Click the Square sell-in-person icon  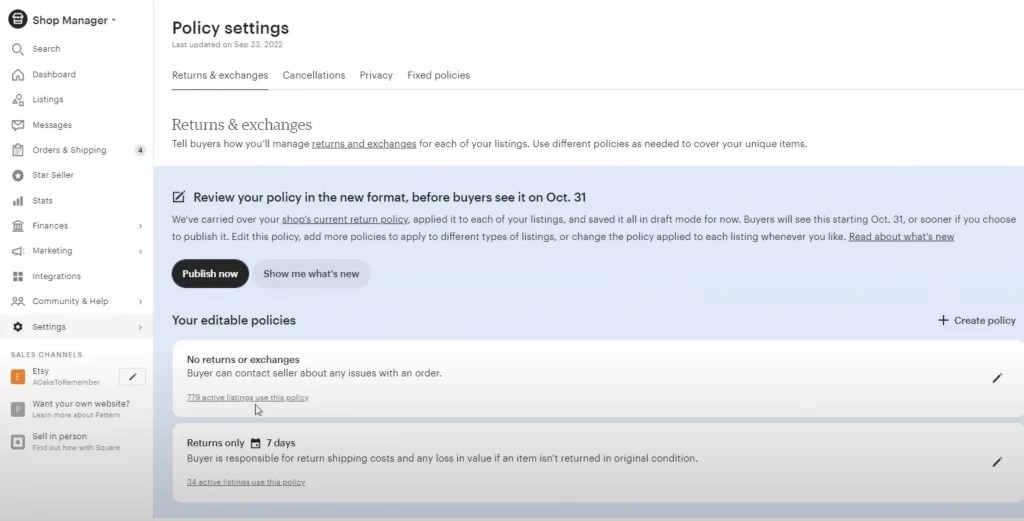pyautogui.click(x=18, y=442)
